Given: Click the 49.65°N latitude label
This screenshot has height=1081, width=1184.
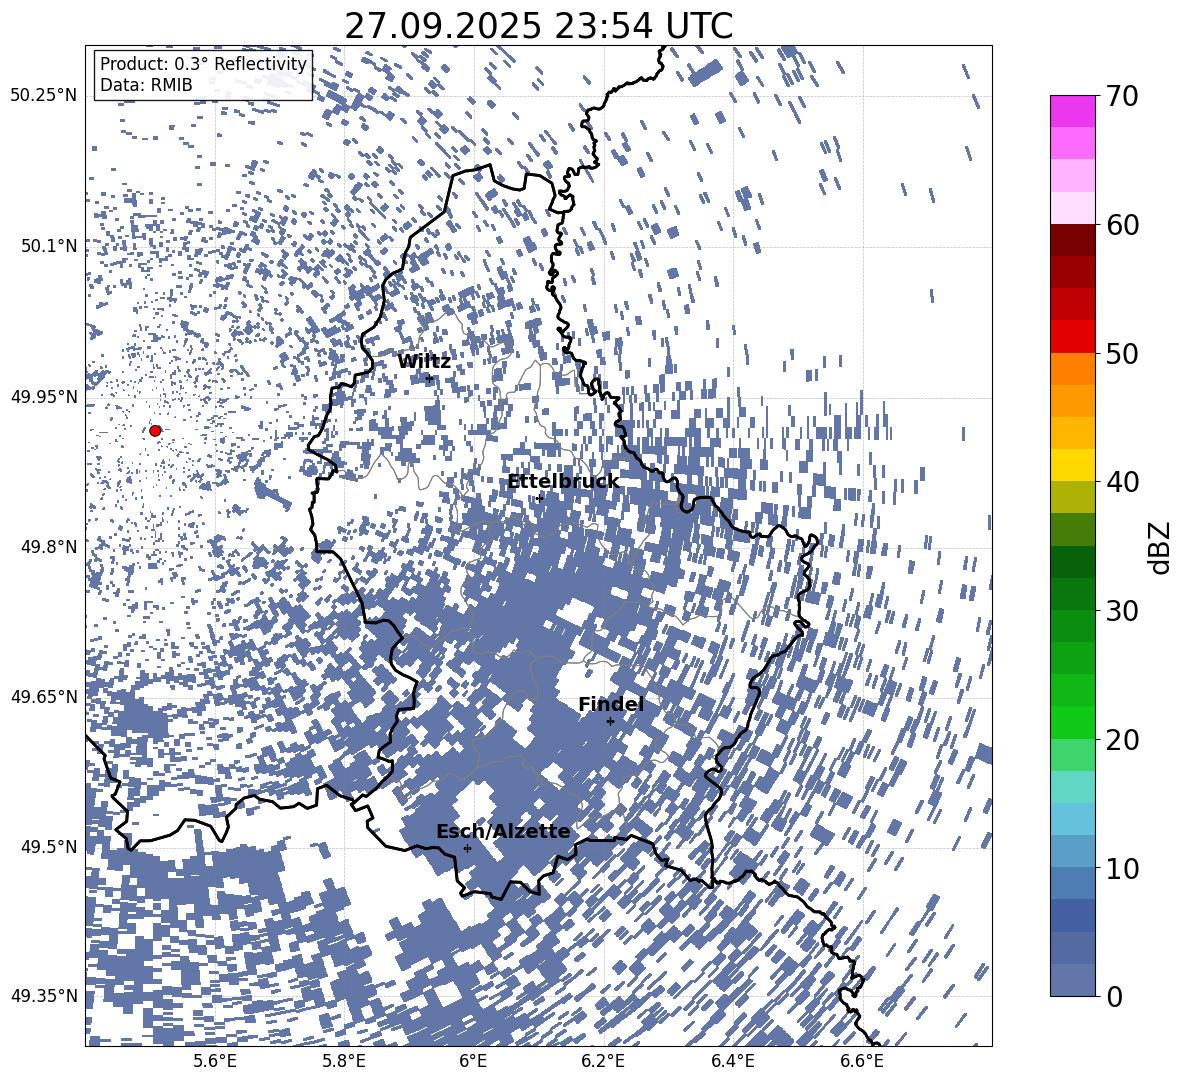Looking at the screenshot, I should [44, 696].
